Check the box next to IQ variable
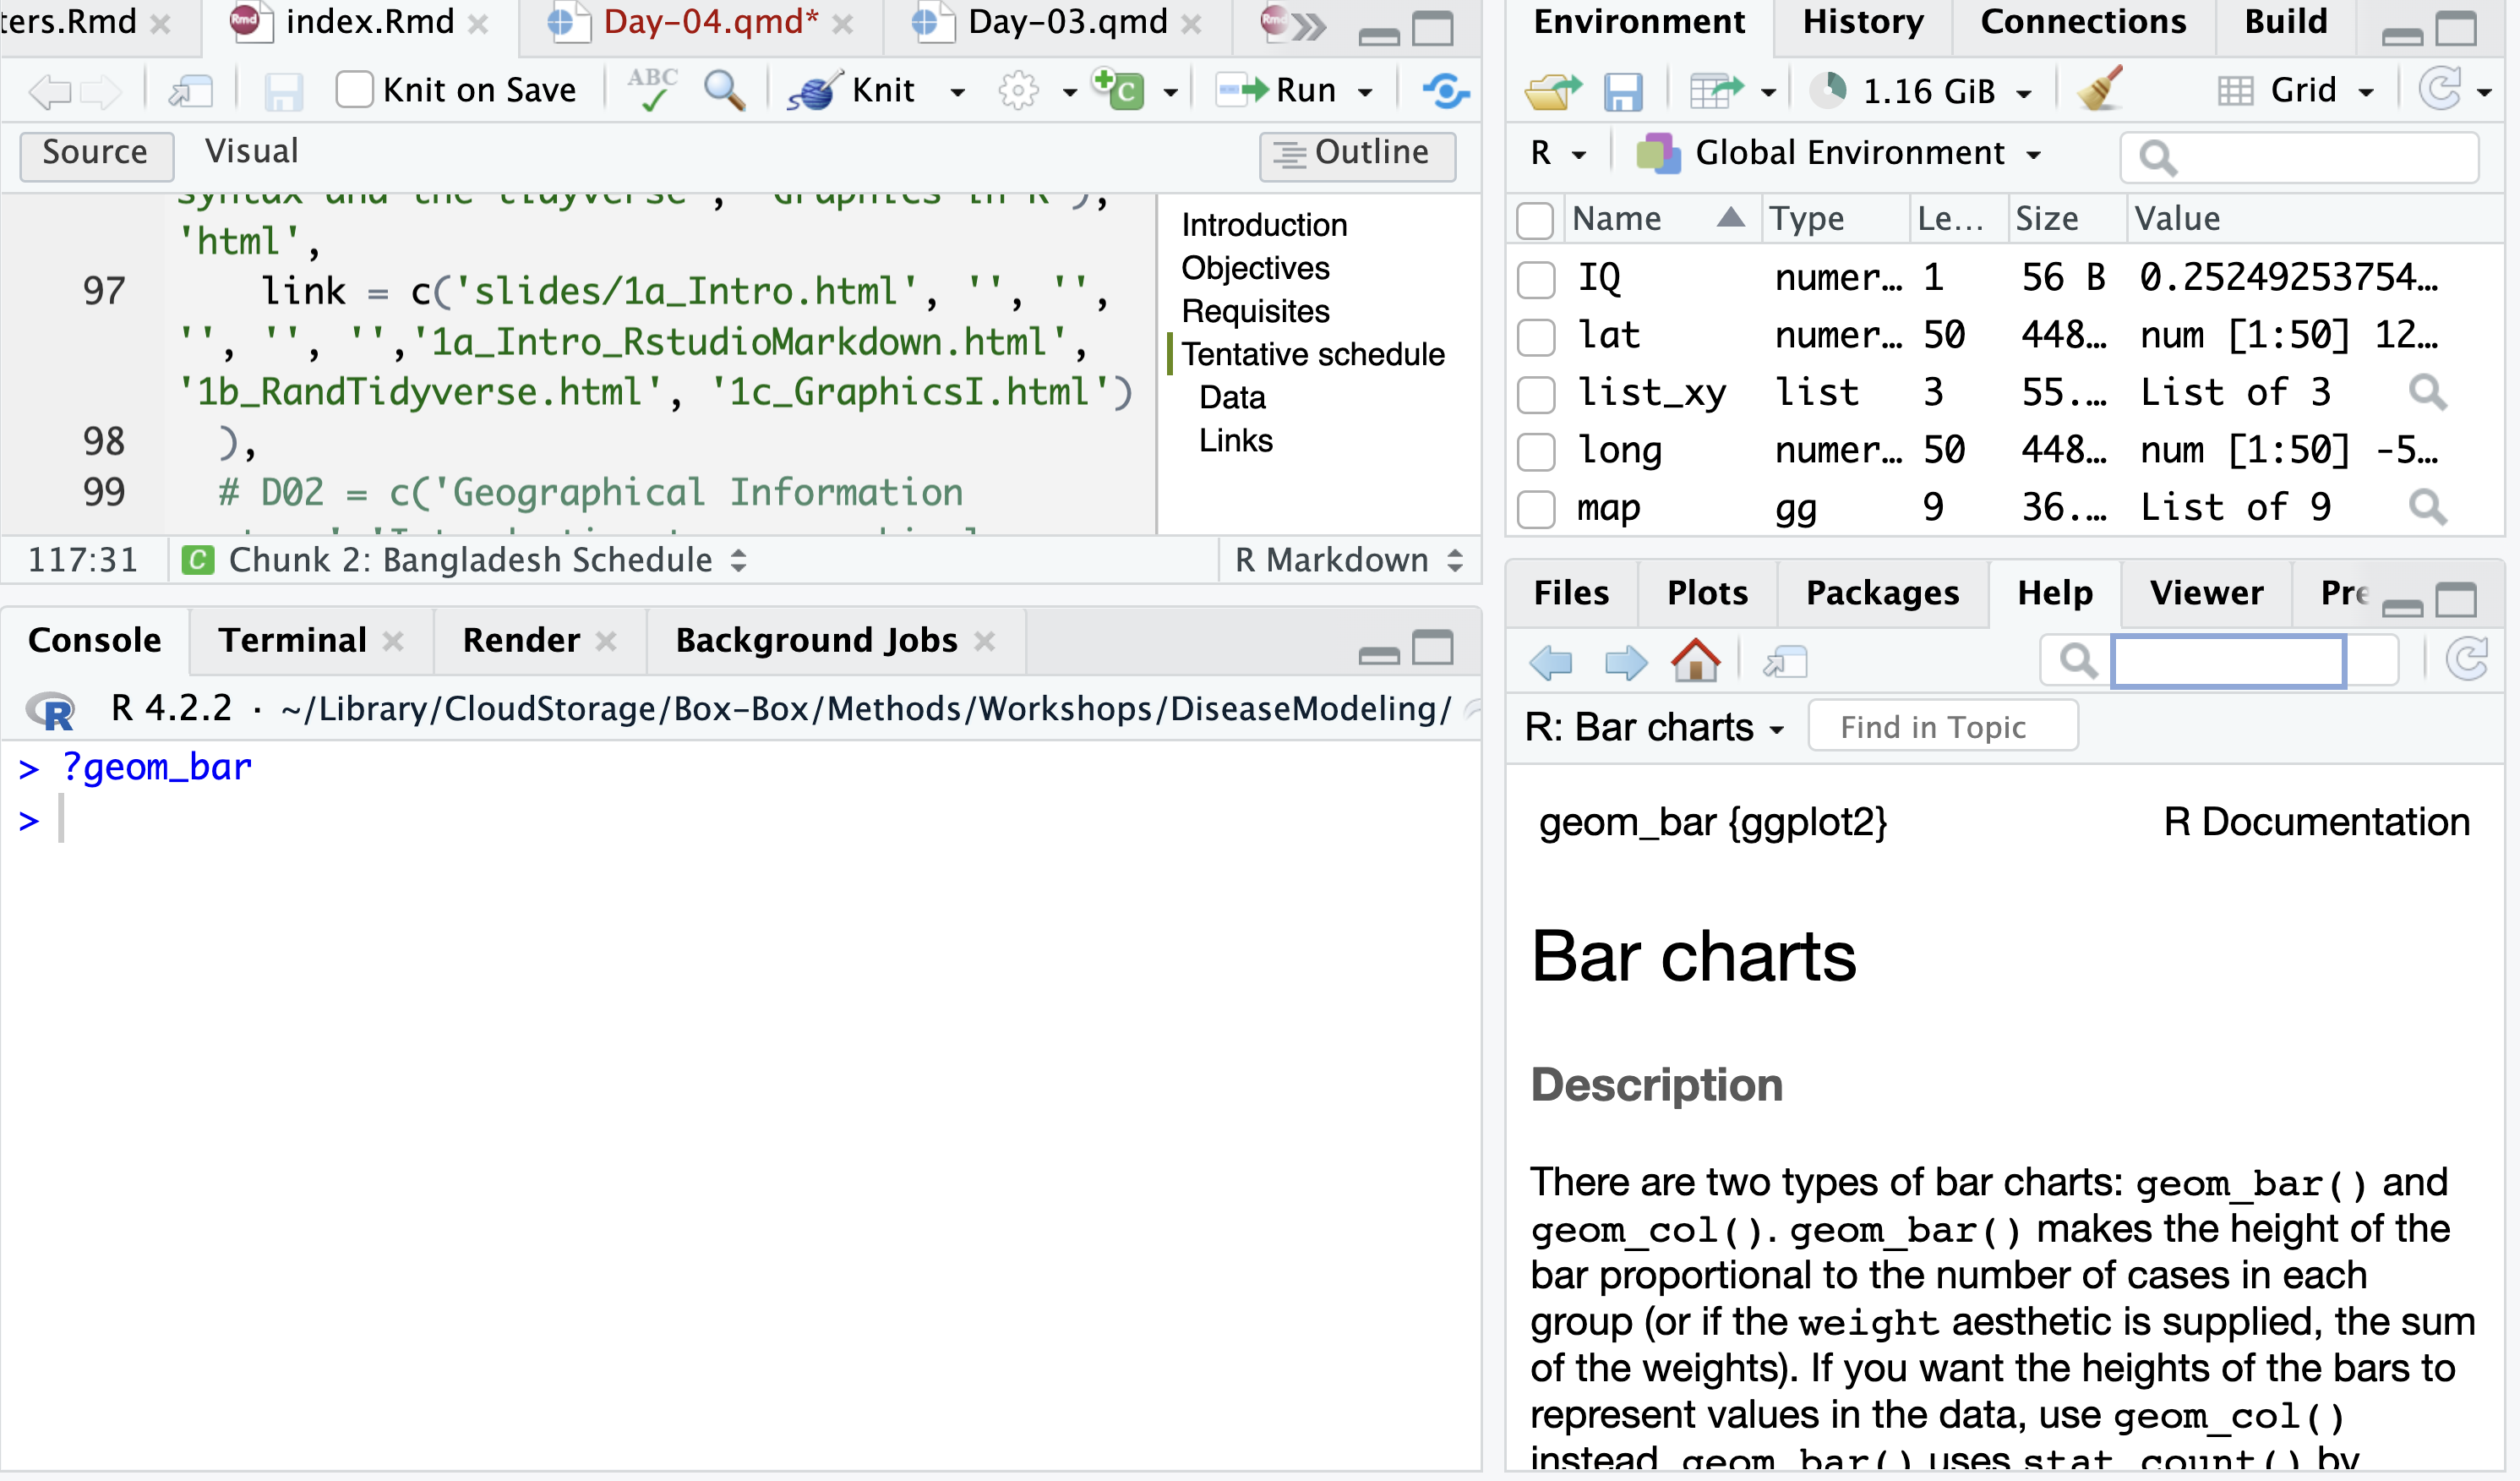This screenshot has height=1481, width=2520. (1536, 279)
